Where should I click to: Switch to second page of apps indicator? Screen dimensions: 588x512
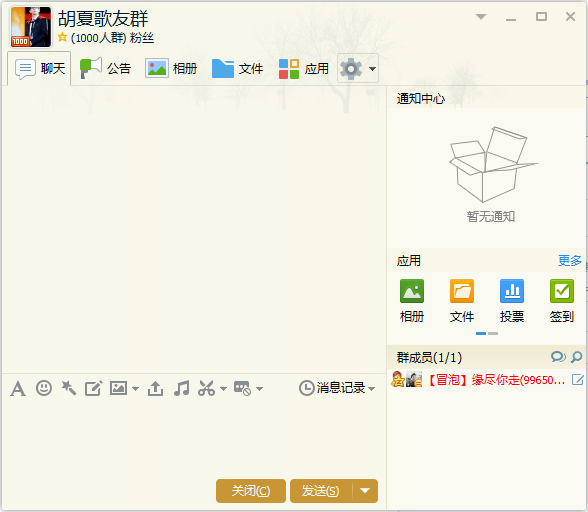tap(493, 333)
